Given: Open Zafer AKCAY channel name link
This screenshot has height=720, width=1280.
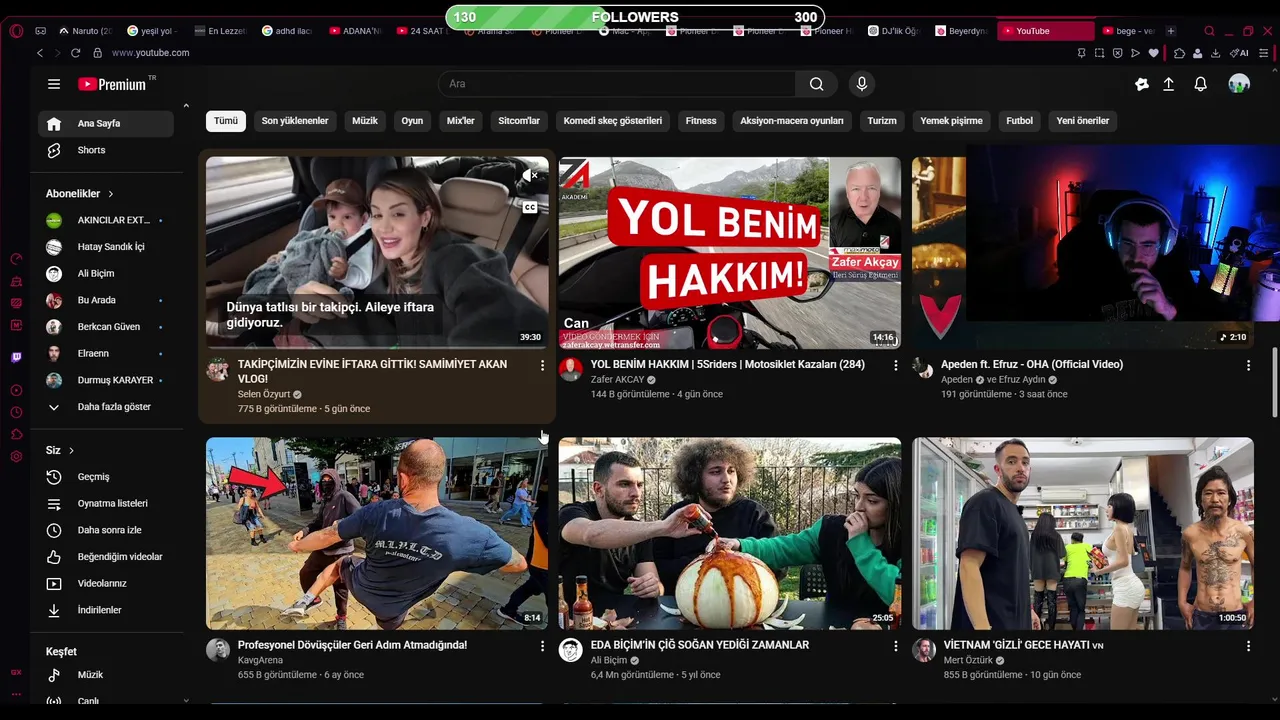Looking at the screenshot, I should pos(617,380).
